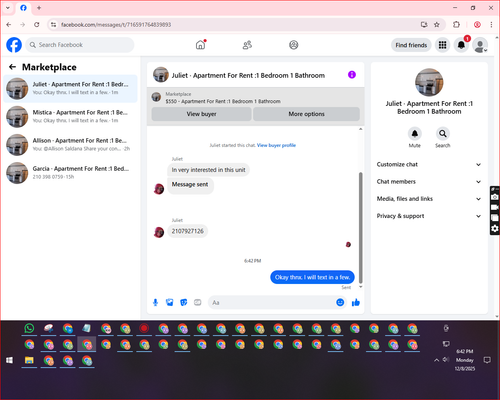Click the chat scrollbar up arrow
This screenshot has width=500, height=400.
[360, 129]
